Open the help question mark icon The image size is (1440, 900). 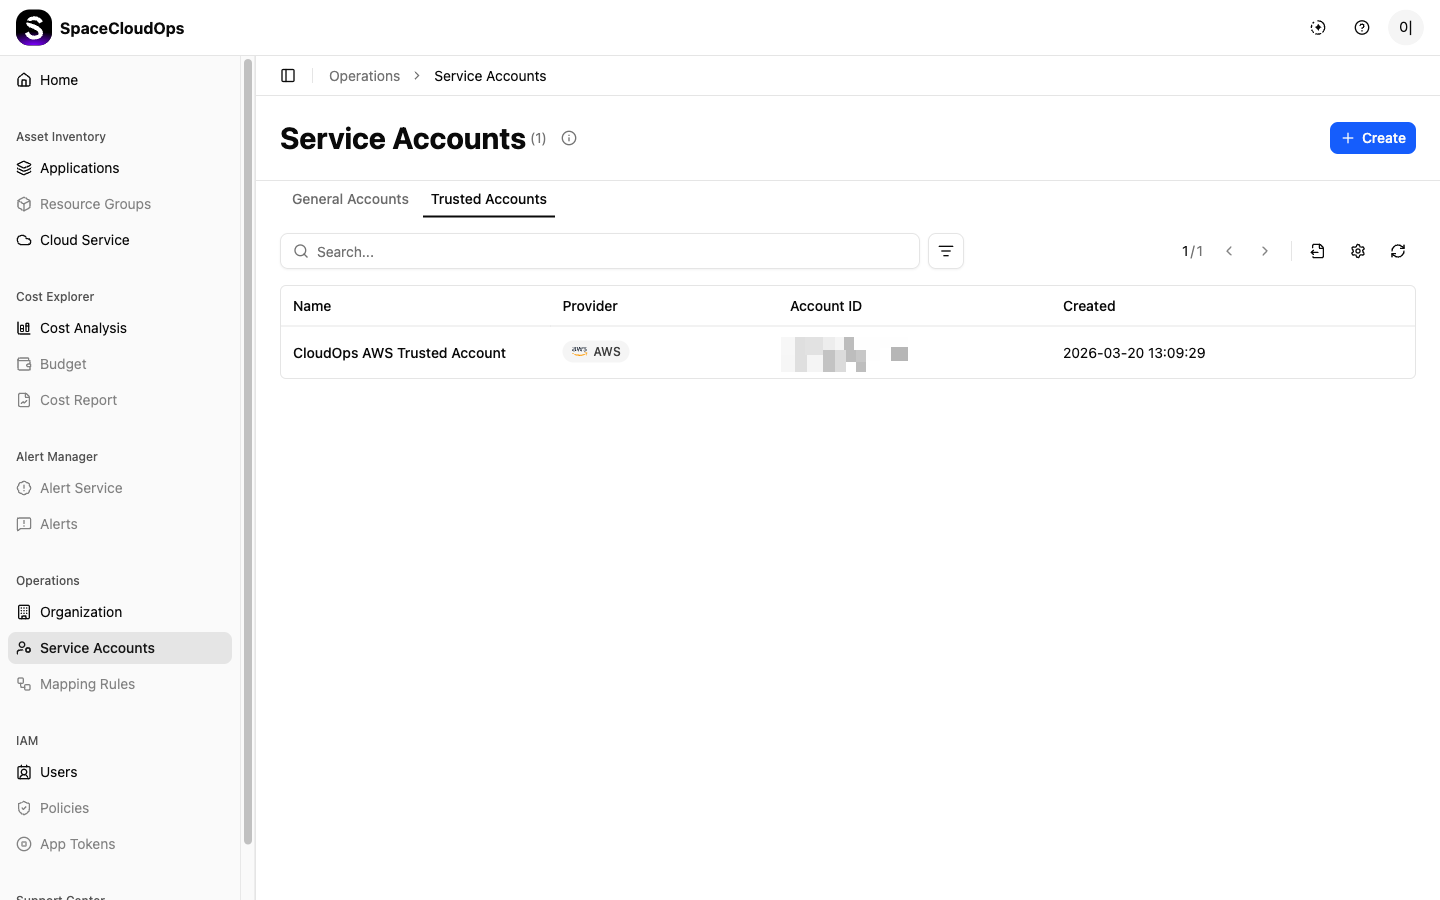(1362, 28)
